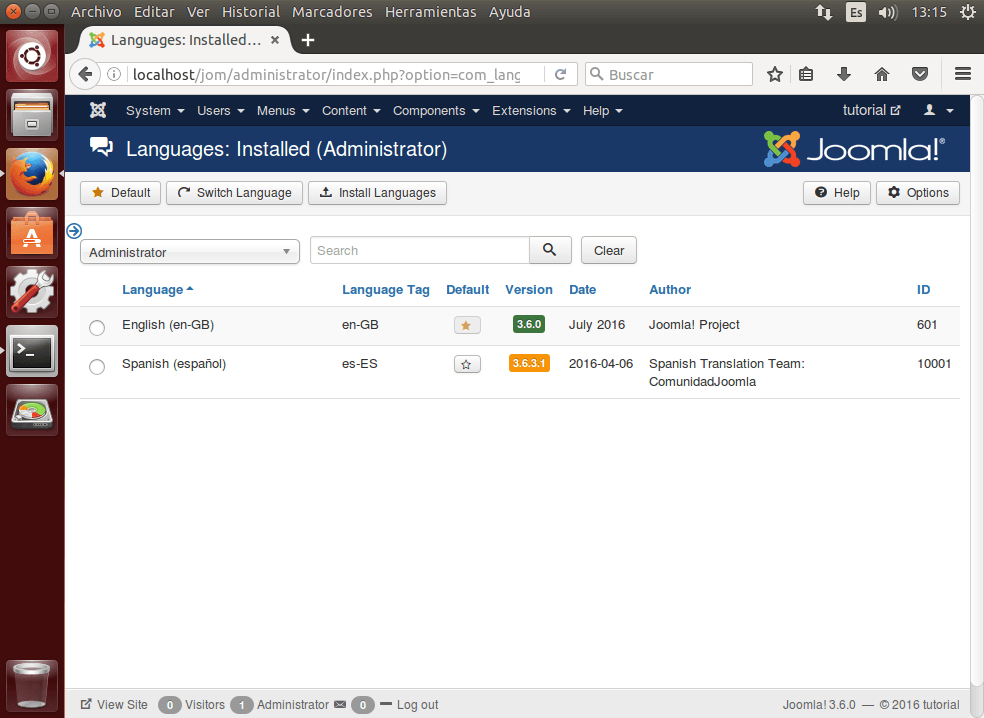Expand the Users menu
Image resolution: width=984 pixels, height=718 pixels.
(x=220, y=111)
